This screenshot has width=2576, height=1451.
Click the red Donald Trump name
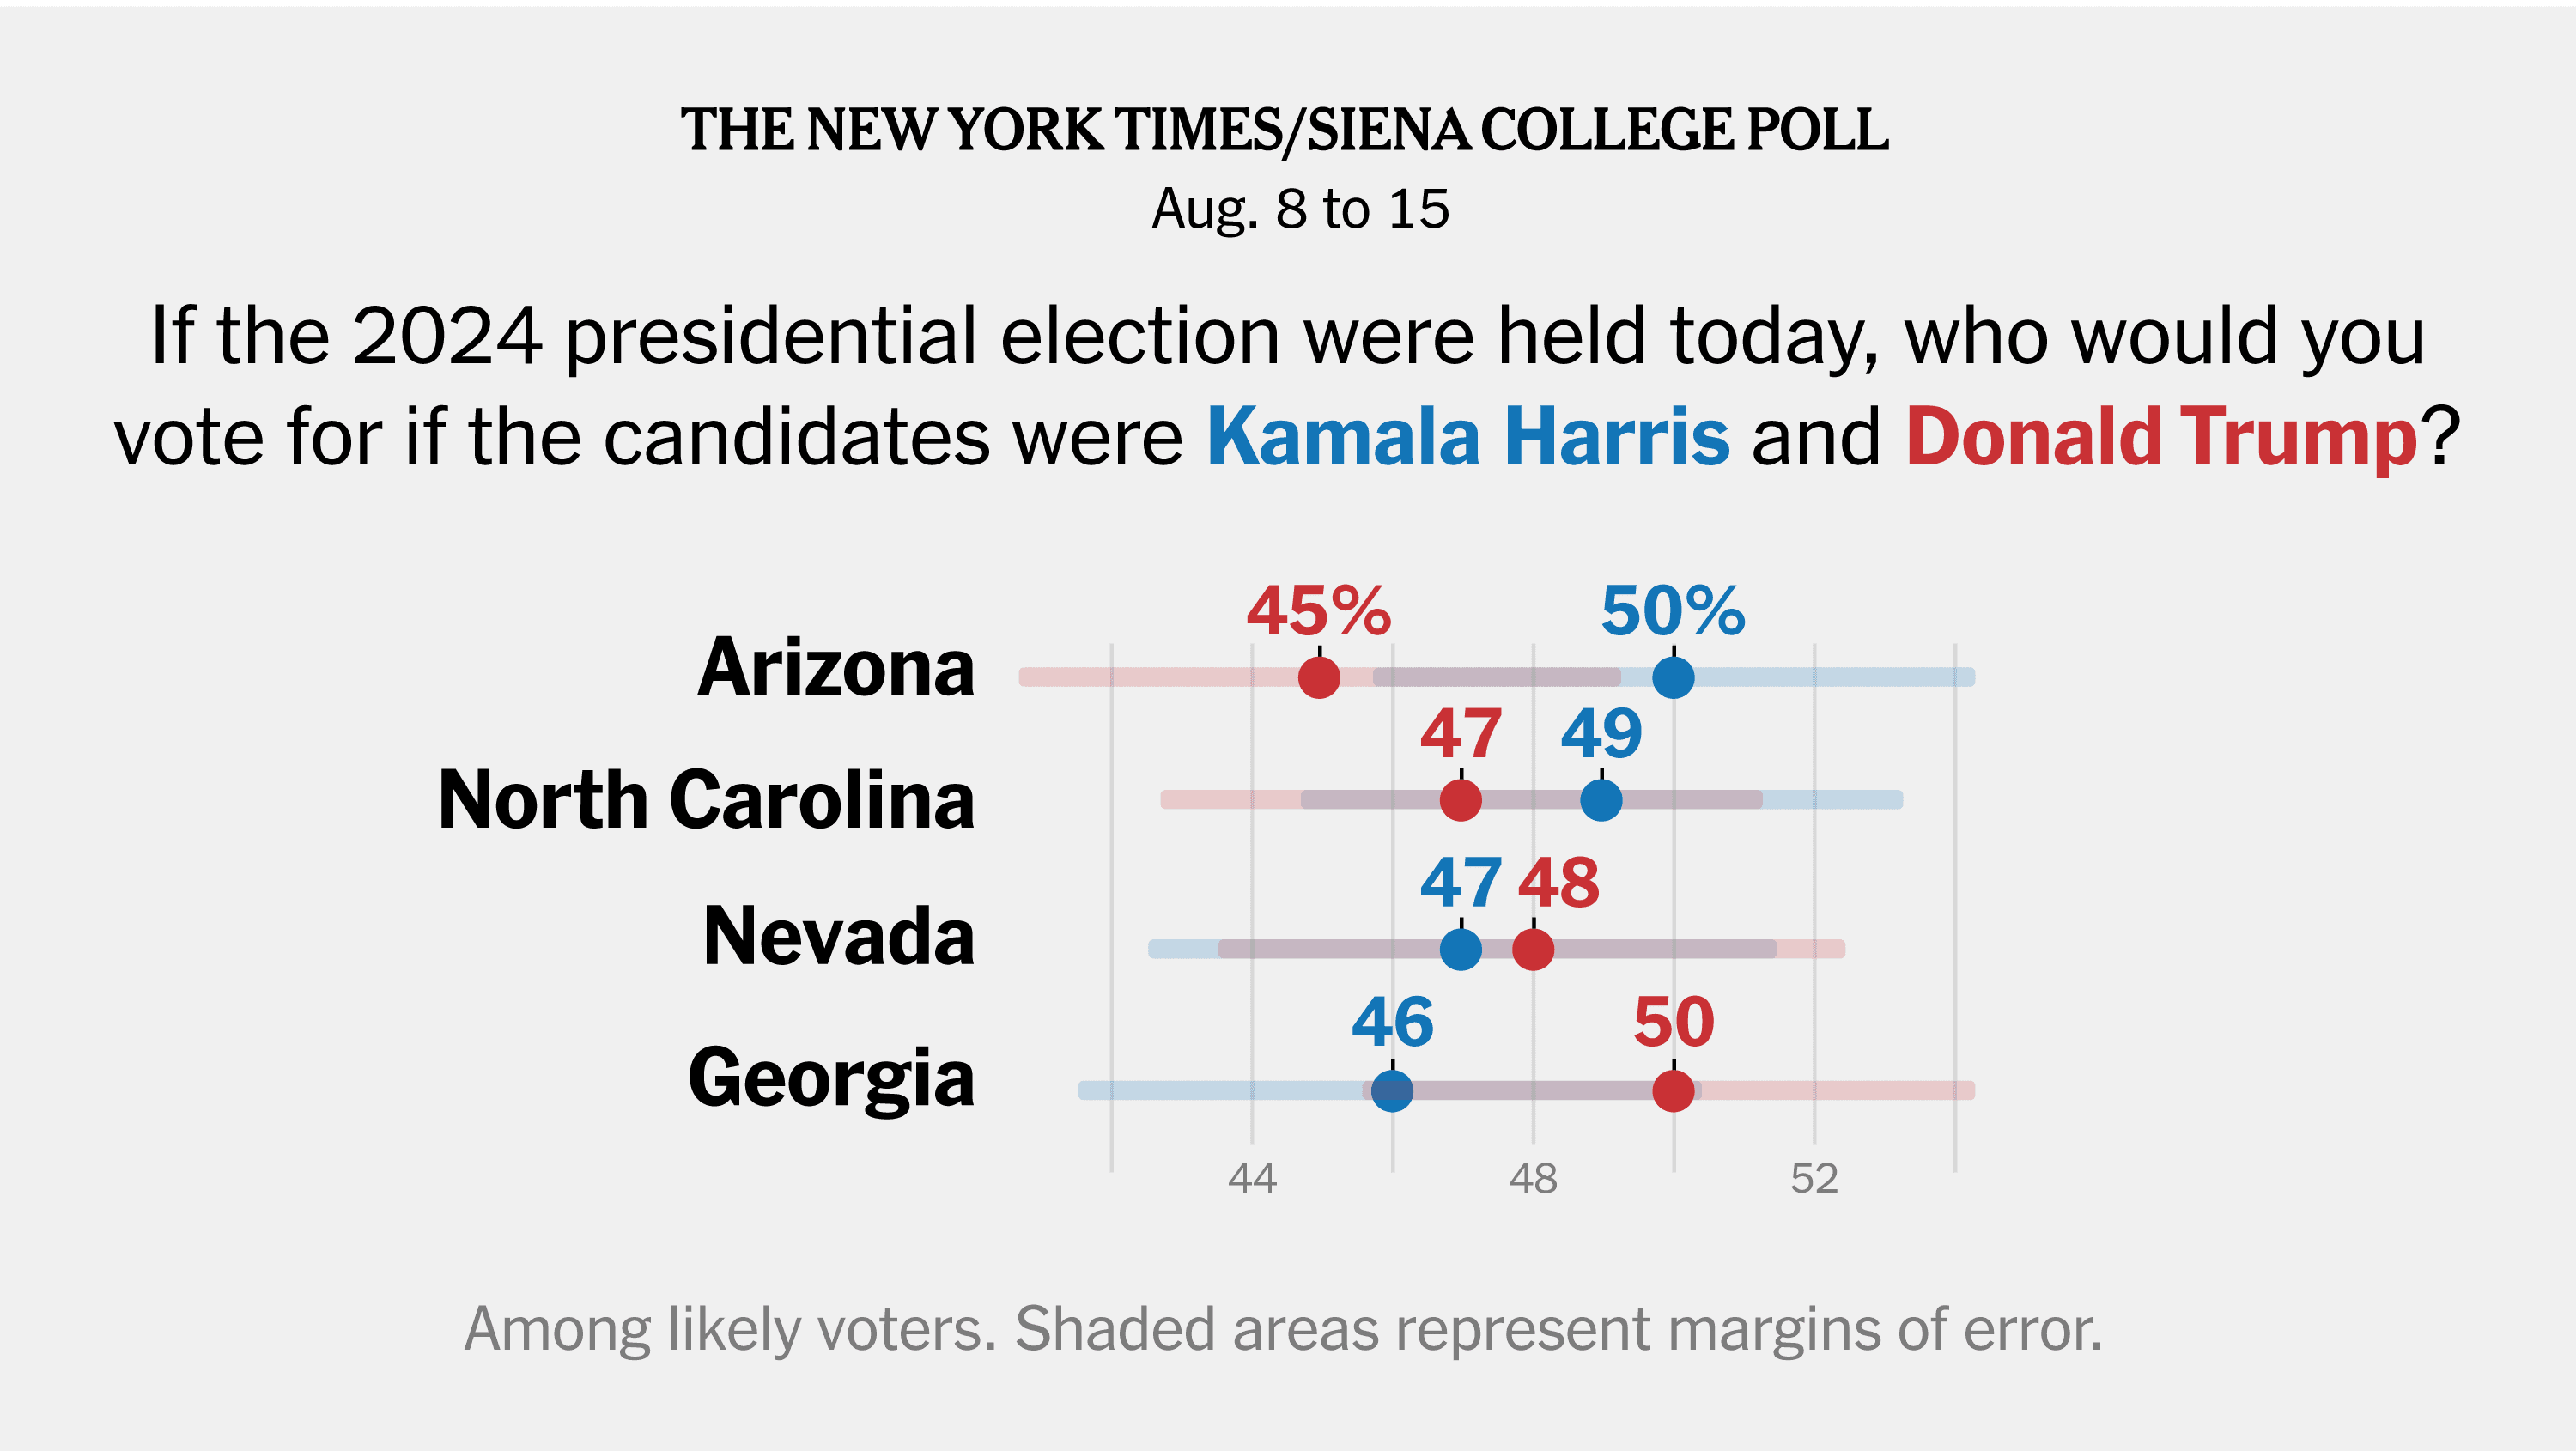pos(2162,439)
